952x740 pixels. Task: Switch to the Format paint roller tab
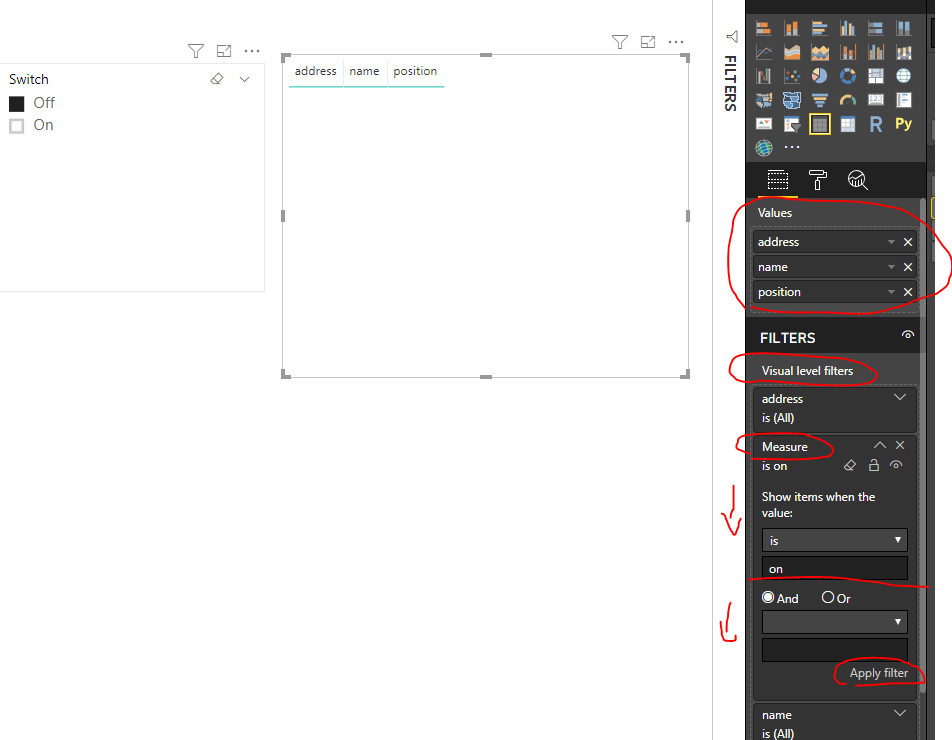tap(818, 180)
